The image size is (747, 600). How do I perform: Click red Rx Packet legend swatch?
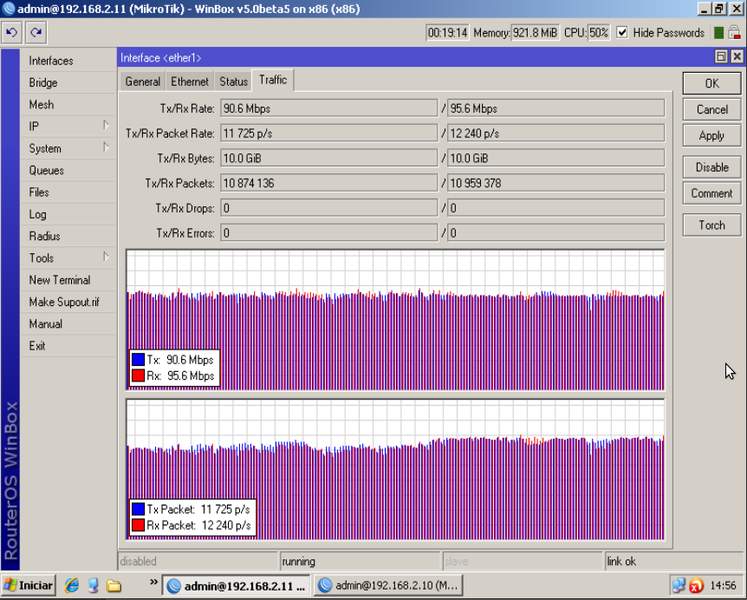tap(138, 525)
